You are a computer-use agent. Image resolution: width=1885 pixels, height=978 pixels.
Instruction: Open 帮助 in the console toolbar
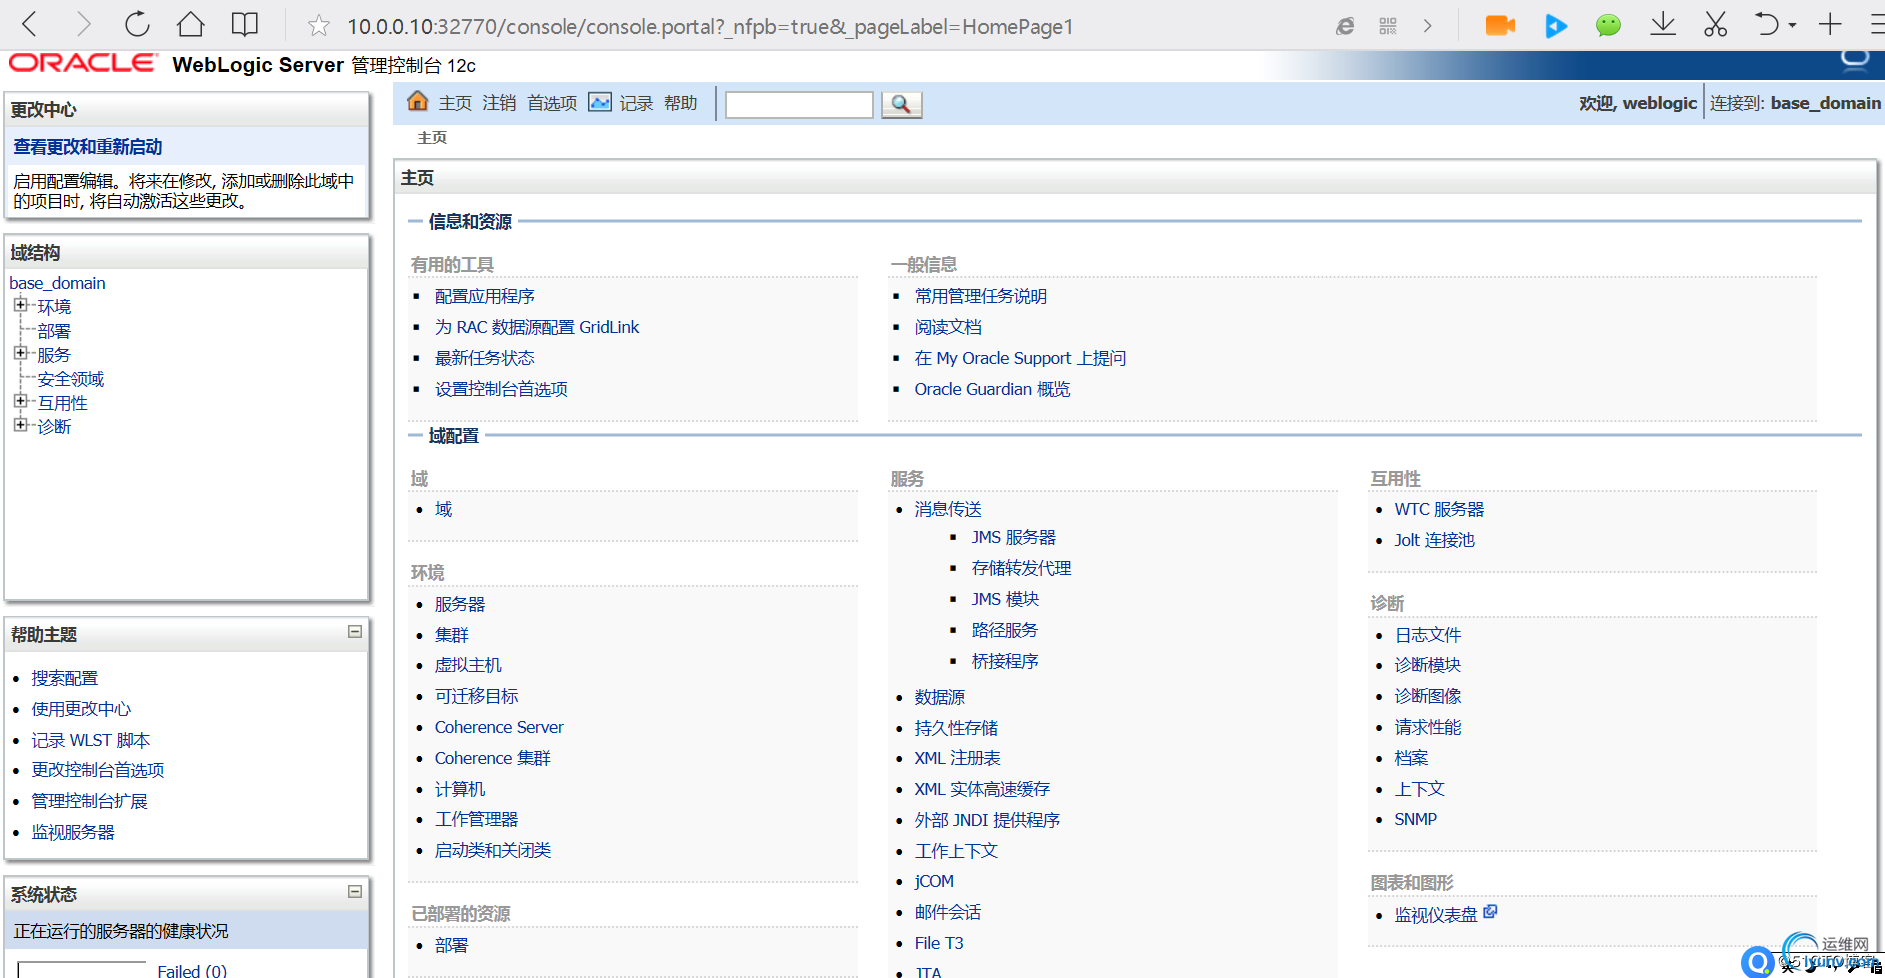(x=680, y=103)
